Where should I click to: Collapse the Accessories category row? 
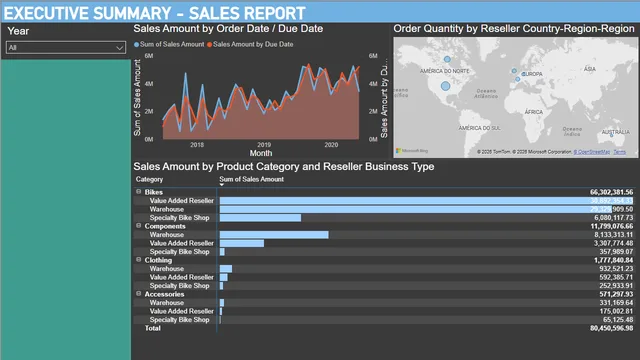click(138, 293)
